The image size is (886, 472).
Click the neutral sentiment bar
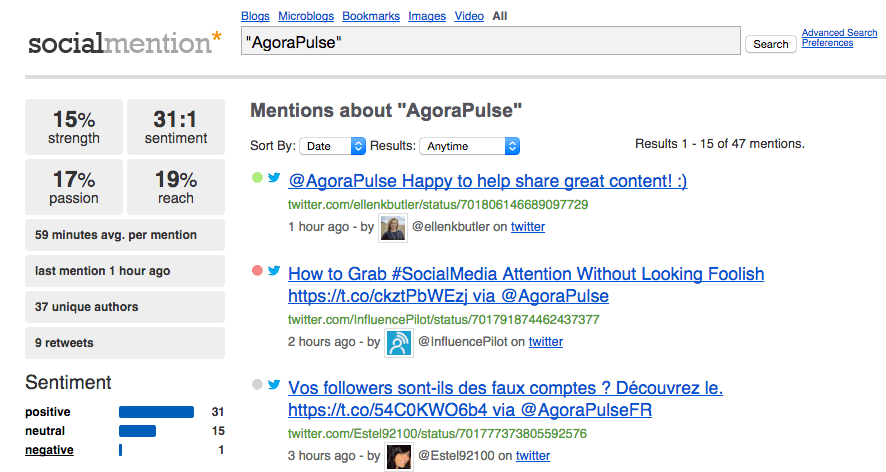click(x=137, y=431)
